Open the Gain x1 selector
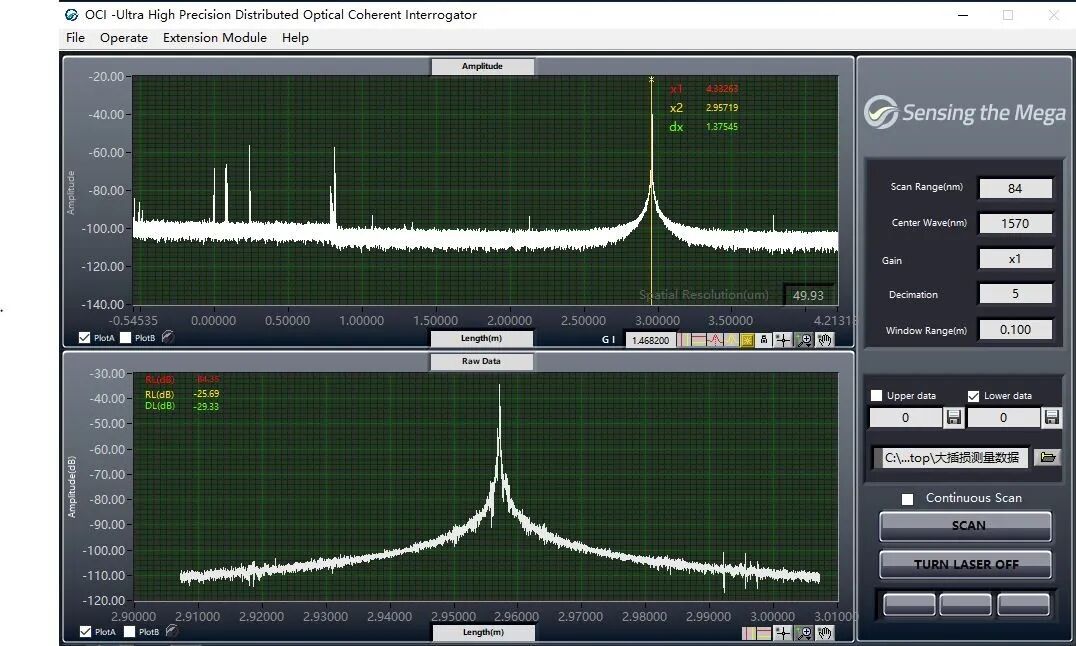Screen dimensions: 1076x646 (x=1015, y=259)
